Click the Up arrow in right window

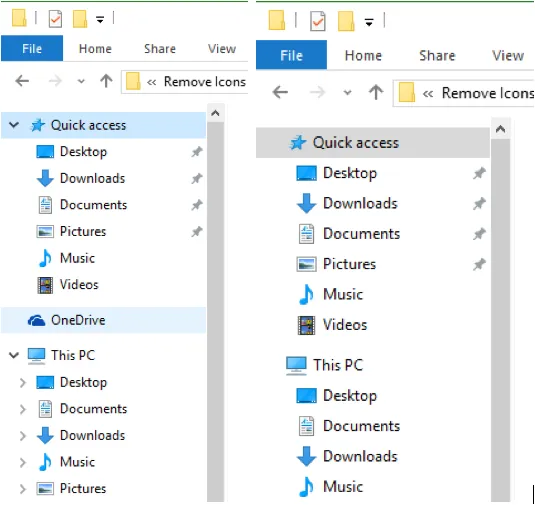coord(376,92)
